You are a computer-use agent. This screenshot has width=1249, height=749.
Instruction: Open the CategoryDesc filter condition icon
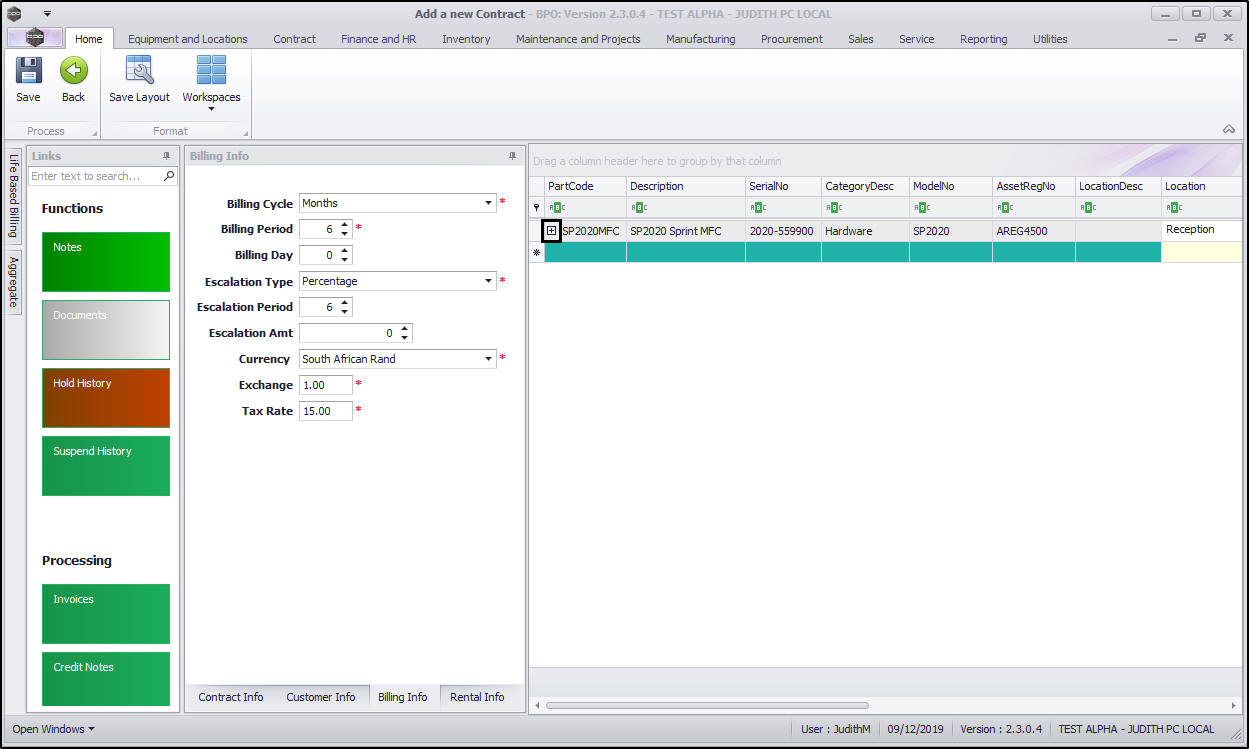pyautogui.click(x=834, y=208)
